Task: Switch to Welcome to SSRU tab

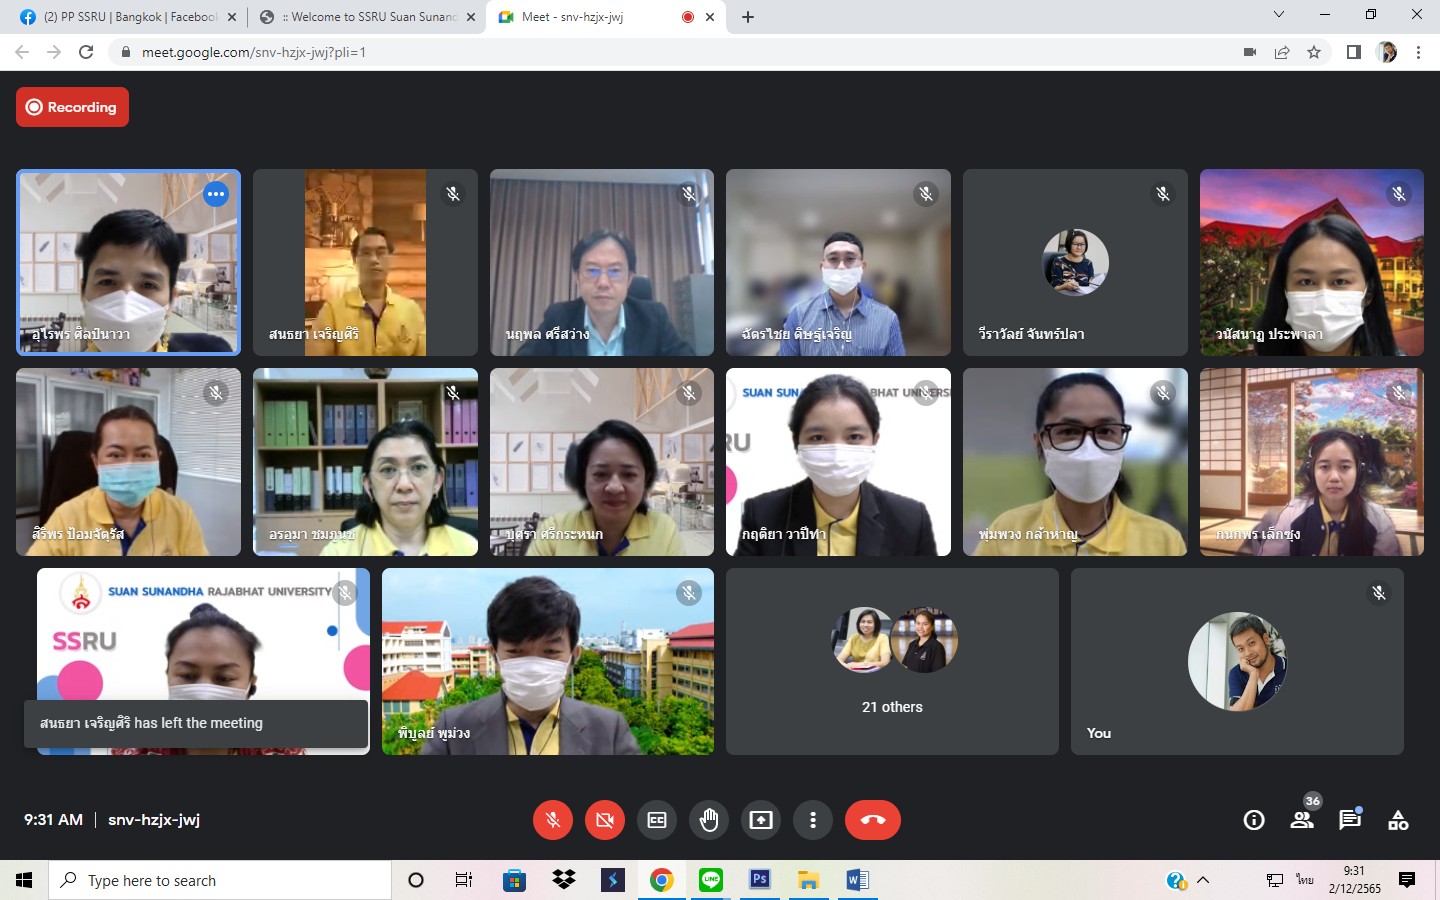Action: coord(360,17)
